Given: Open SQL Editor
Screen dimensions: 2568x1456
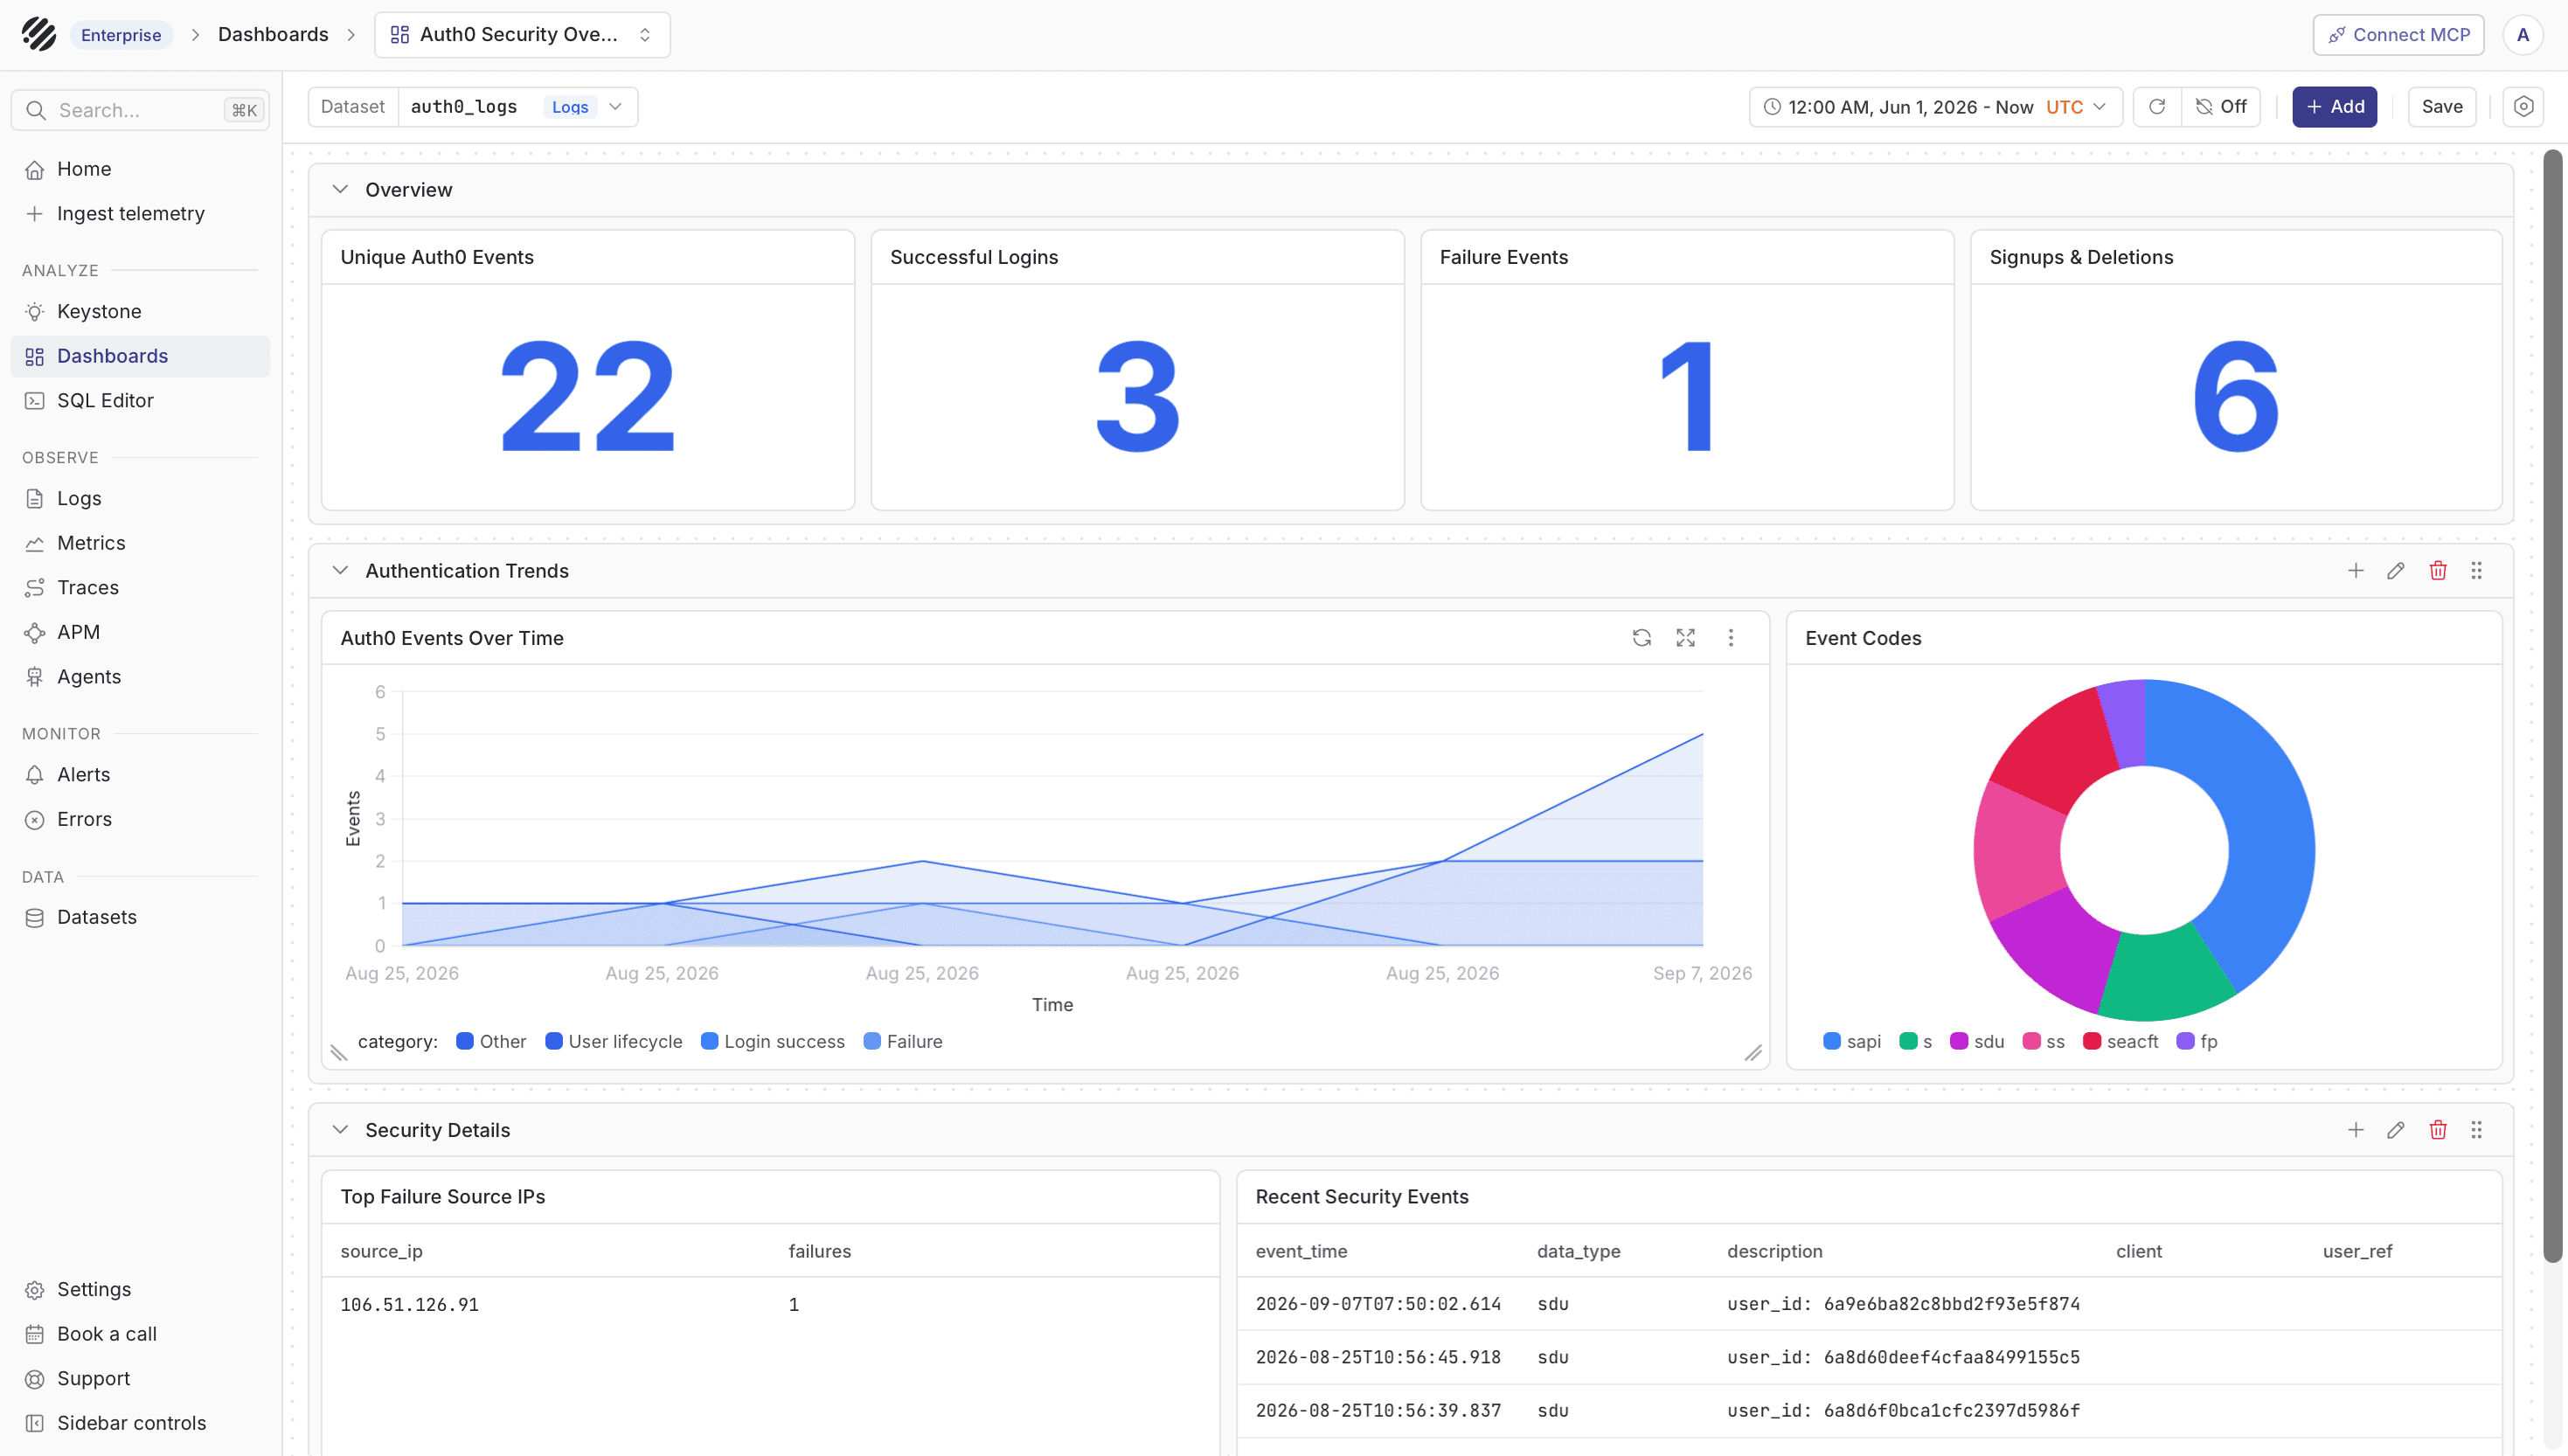Looking at the screenshot, I should (x=140, y=400).
